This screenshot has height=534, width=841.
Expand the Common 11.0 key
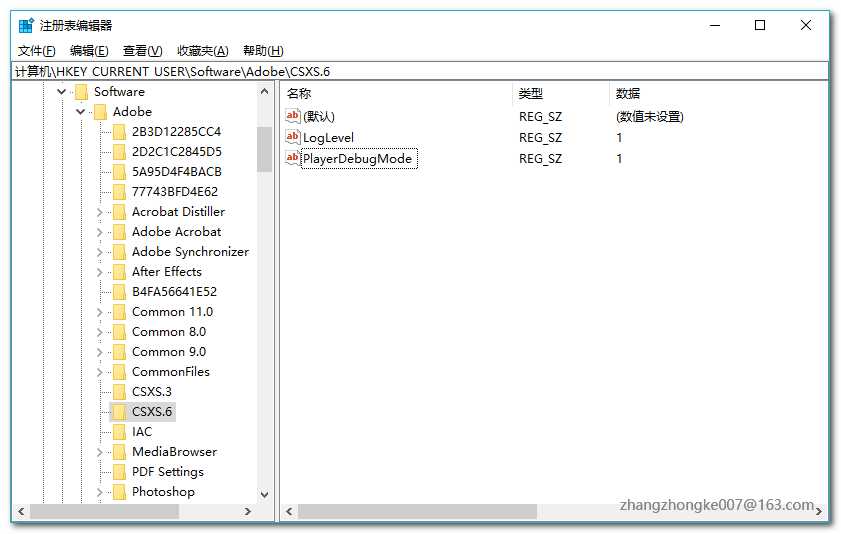coord(99,312)
